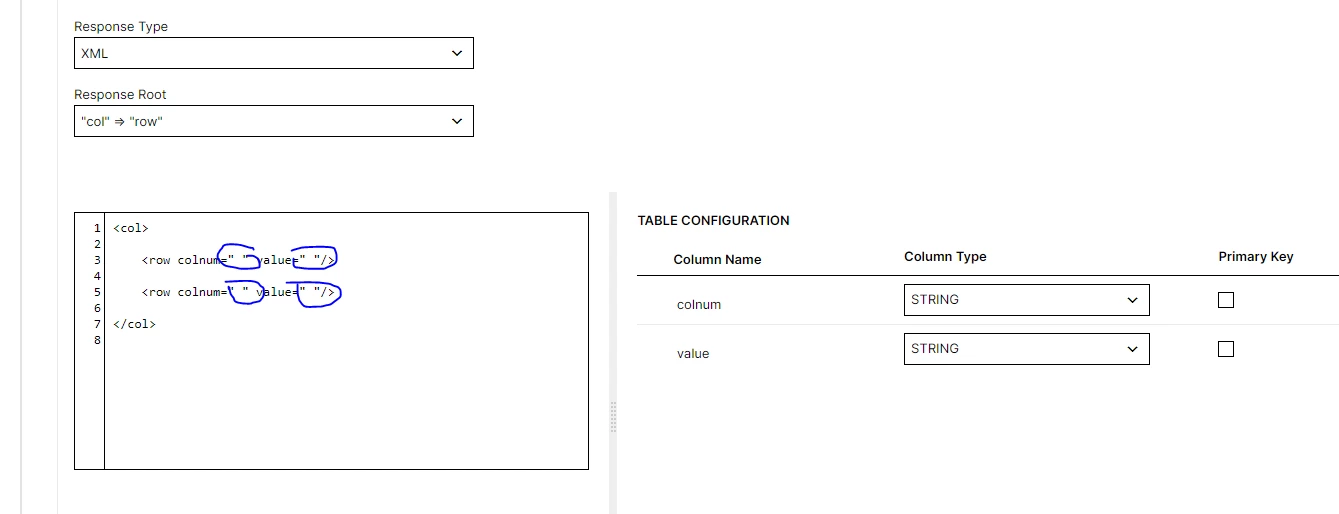Image resolution: width=1339 pixels, height=514 pixels.
Task: Grab the dotted panel splitter handle
Action: click(613, 416)
